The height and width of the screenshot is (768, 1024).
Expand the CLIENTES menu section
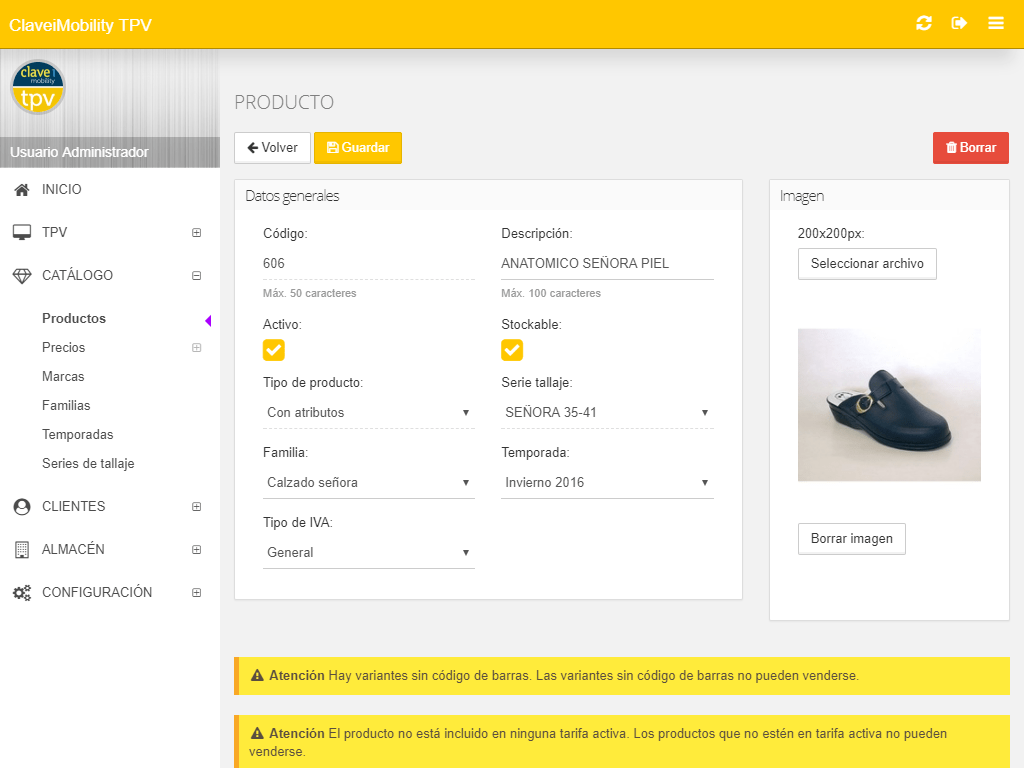click(x=197, y=507)
